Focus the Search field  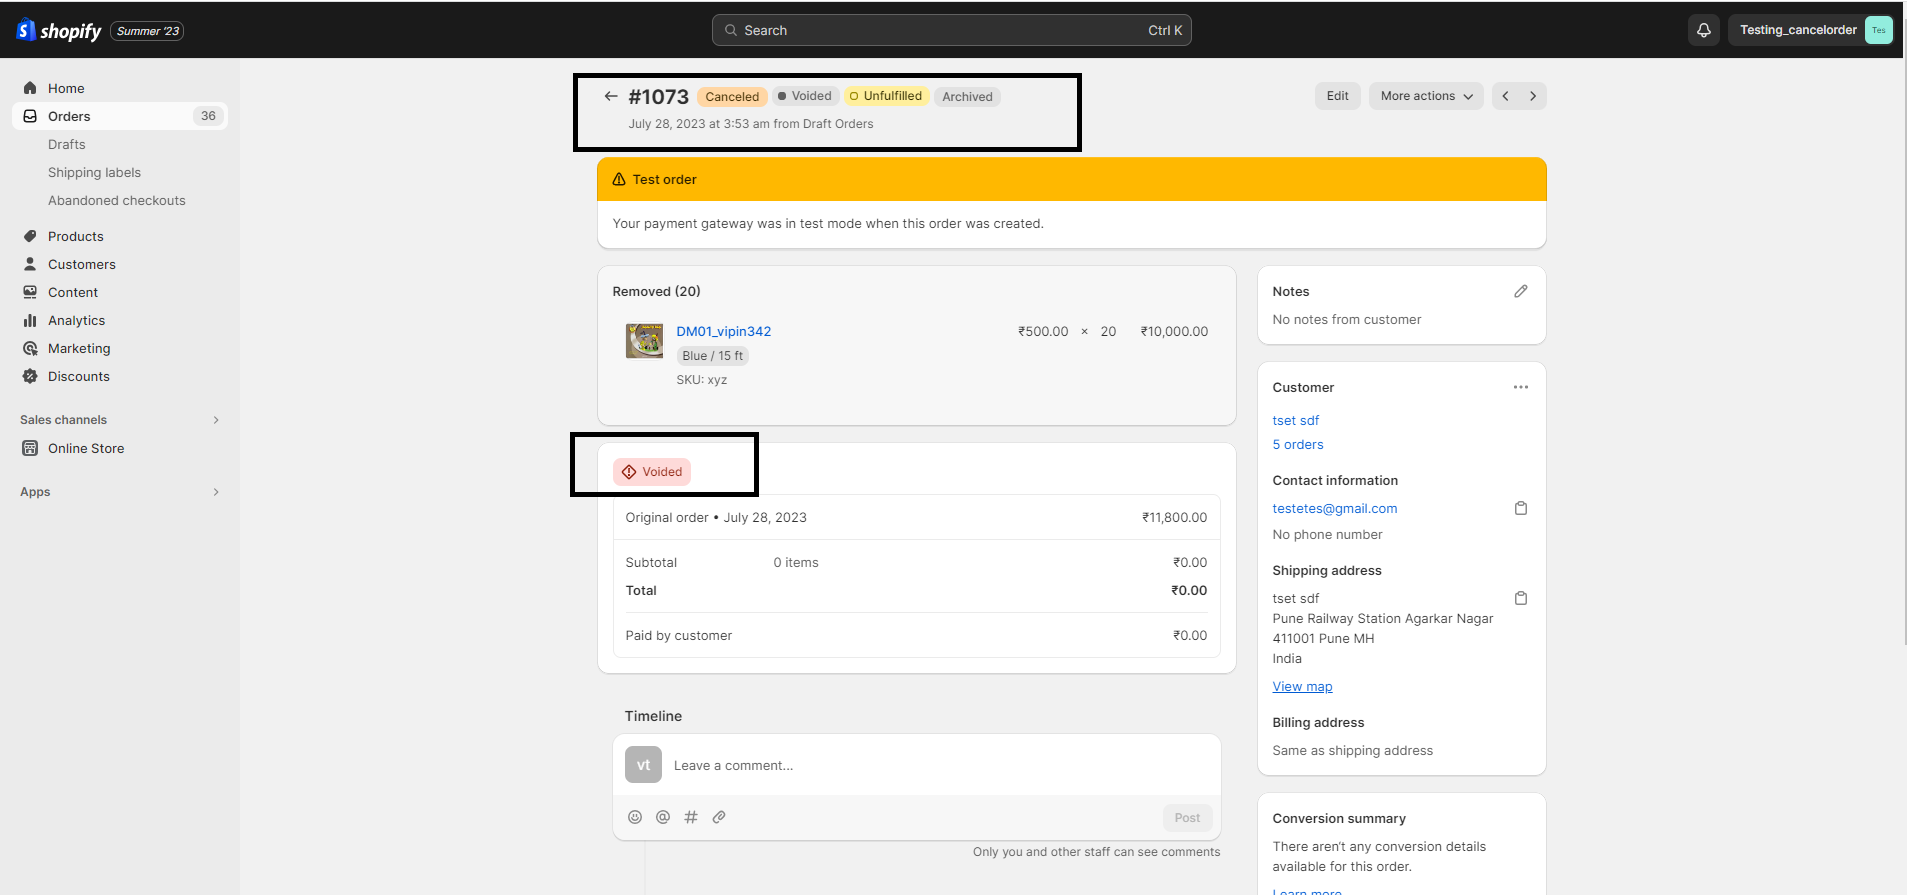[x=952, y=30]
